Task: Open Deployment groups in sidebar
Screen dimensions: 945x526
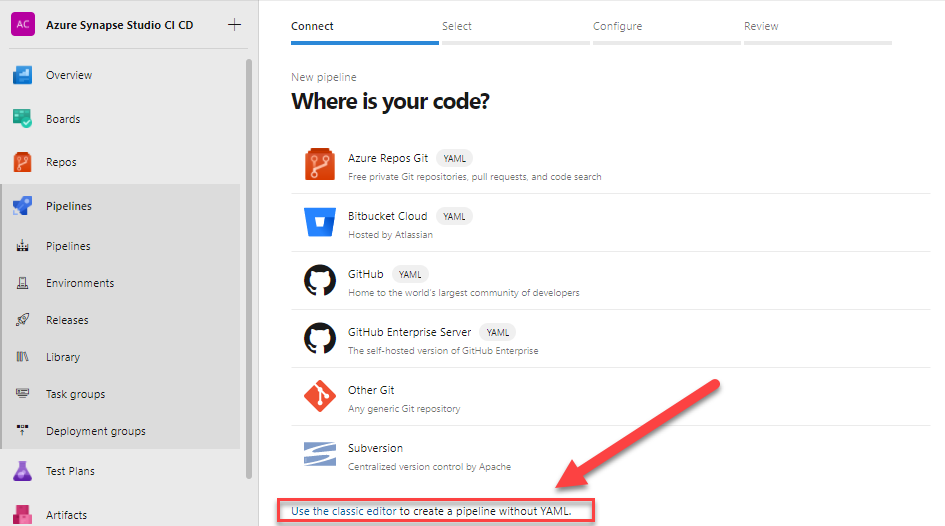Action: tap(96, 431)
